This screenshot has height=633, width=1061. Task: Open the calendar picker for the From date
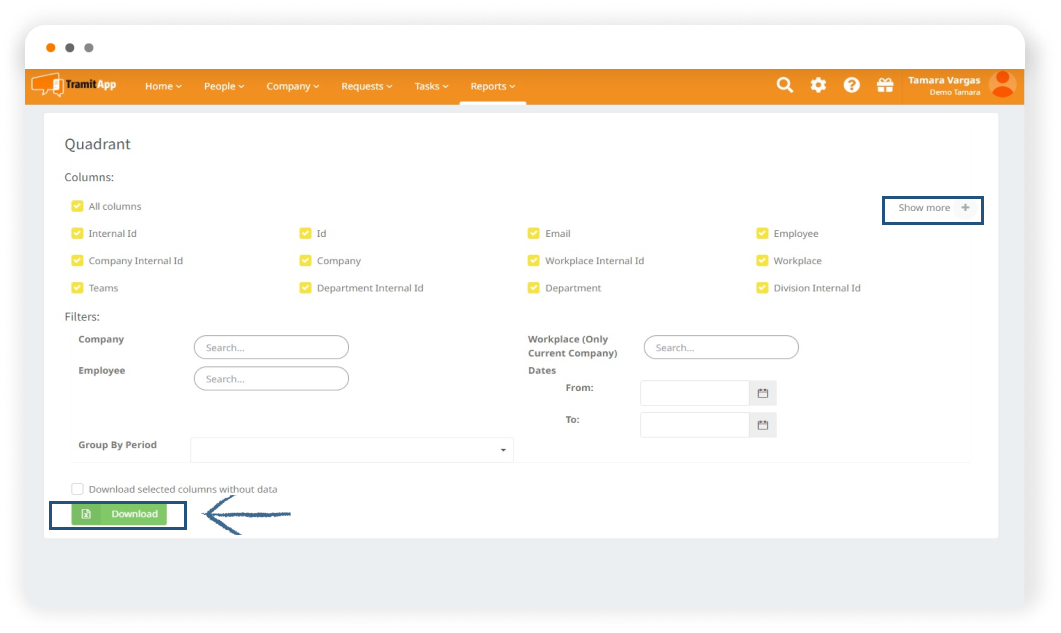pyautogui.click(x=762, y=393)
